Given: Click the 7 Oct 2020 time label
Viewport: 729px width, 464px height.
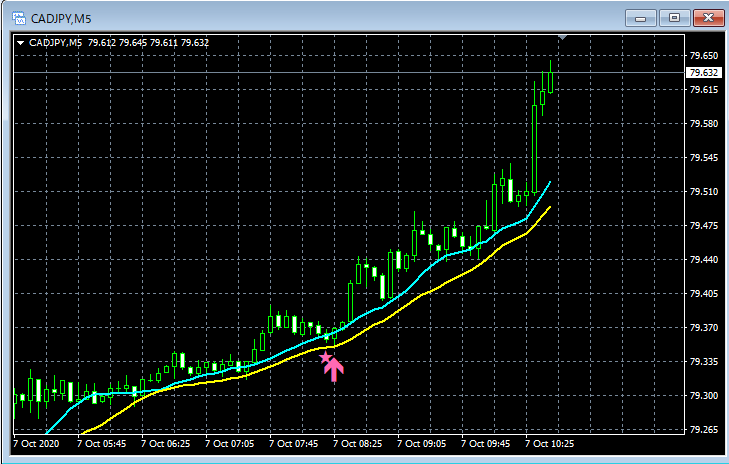Looking at the screenshot, I should point(36,444).
